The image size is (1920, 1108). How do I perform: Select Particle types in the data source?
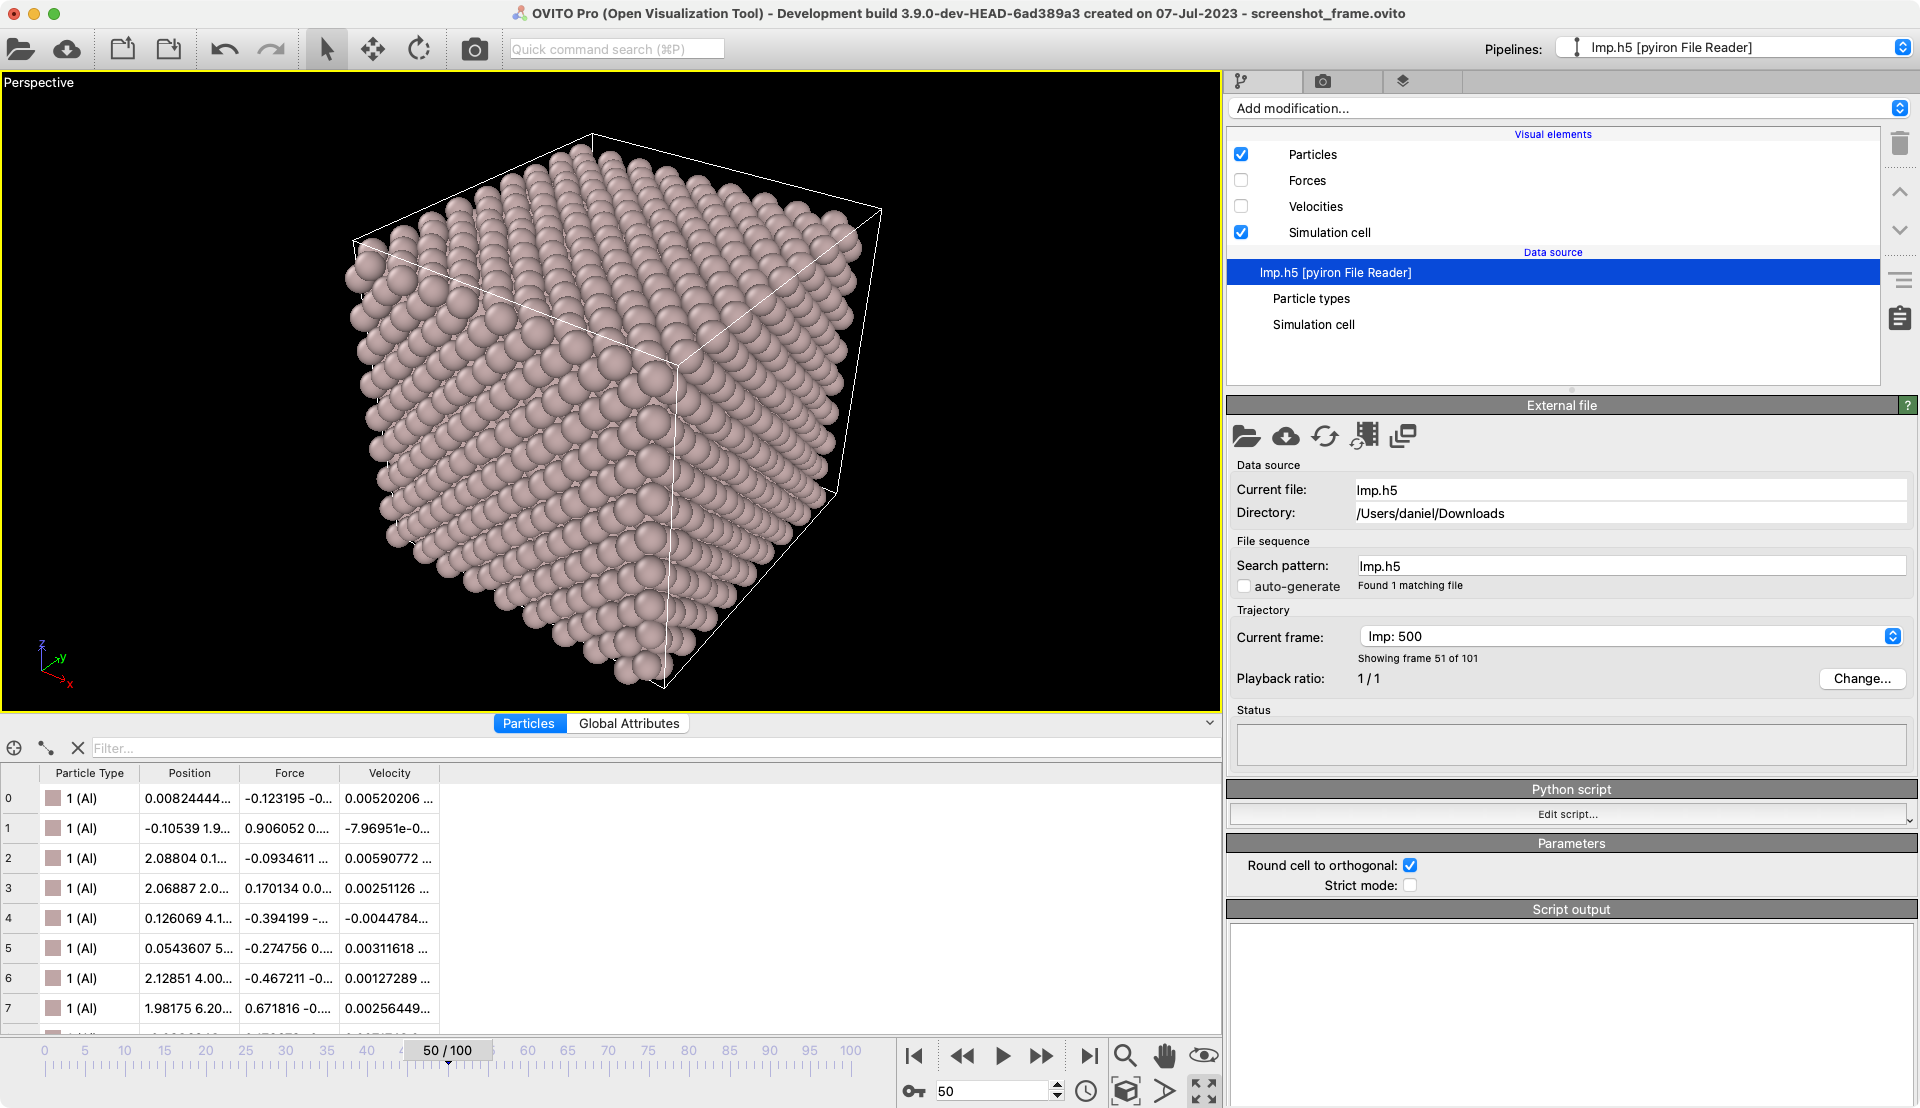pos(1311,298)
